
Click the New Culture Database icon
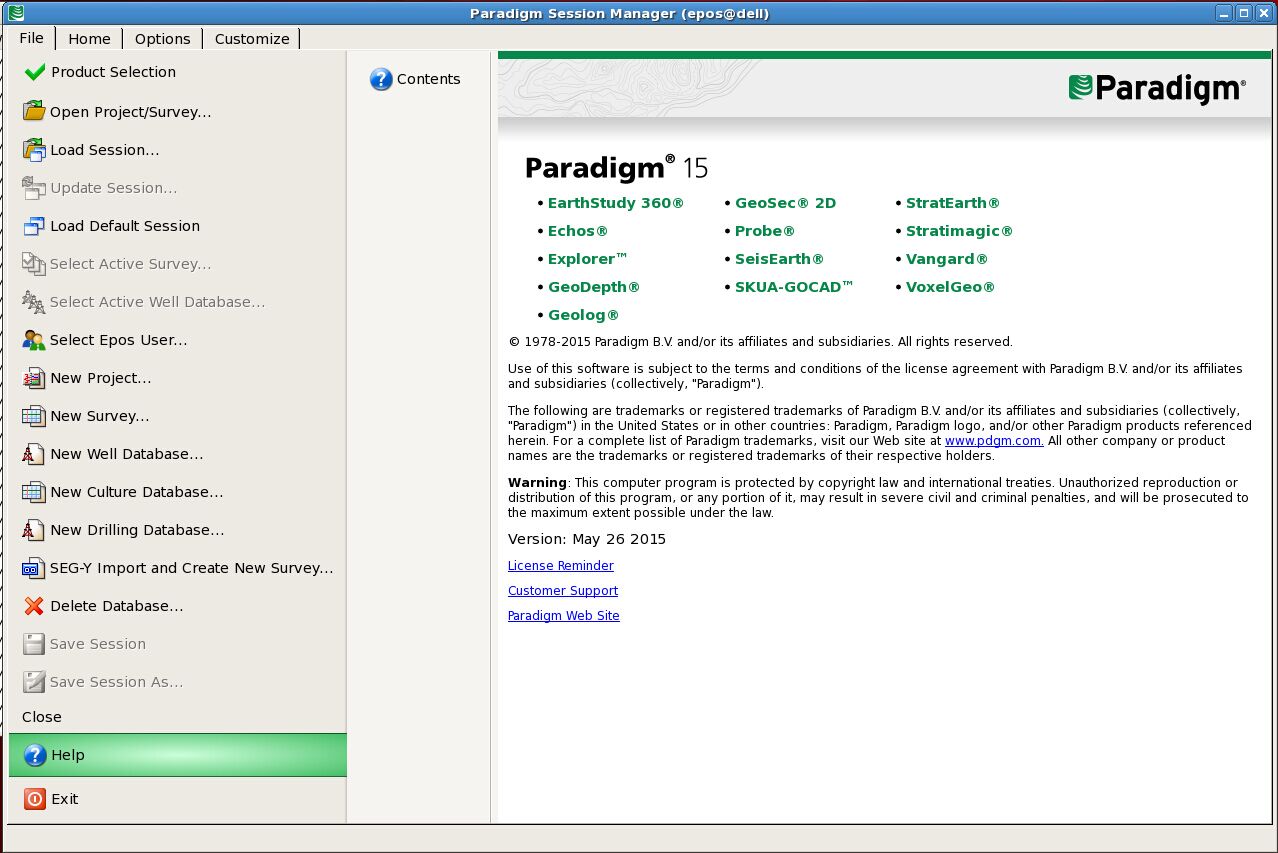coord(34,492)
